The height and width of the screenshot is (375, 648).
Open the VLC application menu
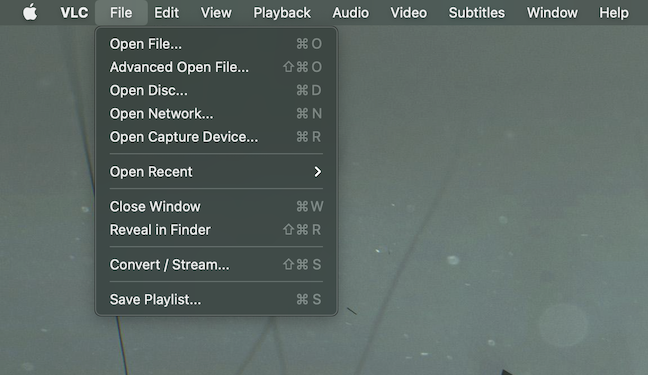pyautogui.click(x=74, y=12)
